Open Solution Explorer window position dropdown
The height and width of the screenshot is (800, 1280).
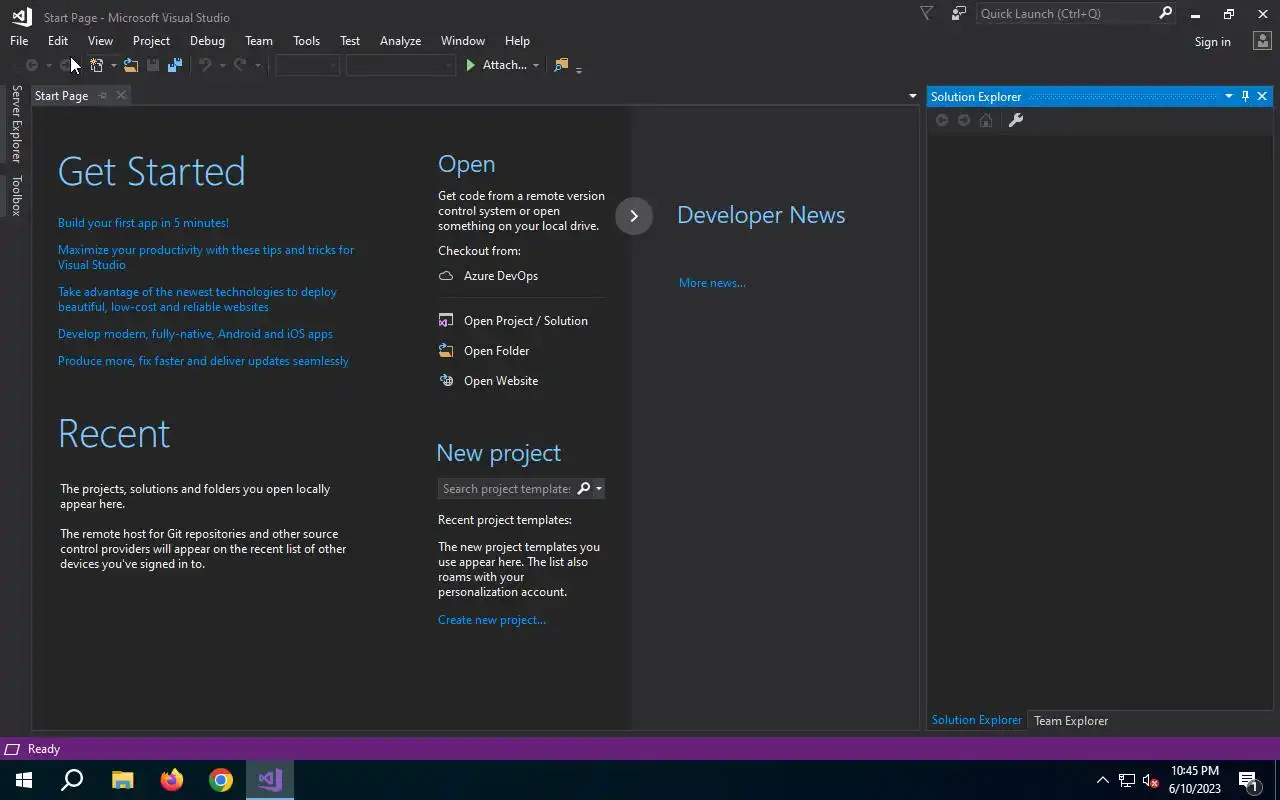point(1228,96)
